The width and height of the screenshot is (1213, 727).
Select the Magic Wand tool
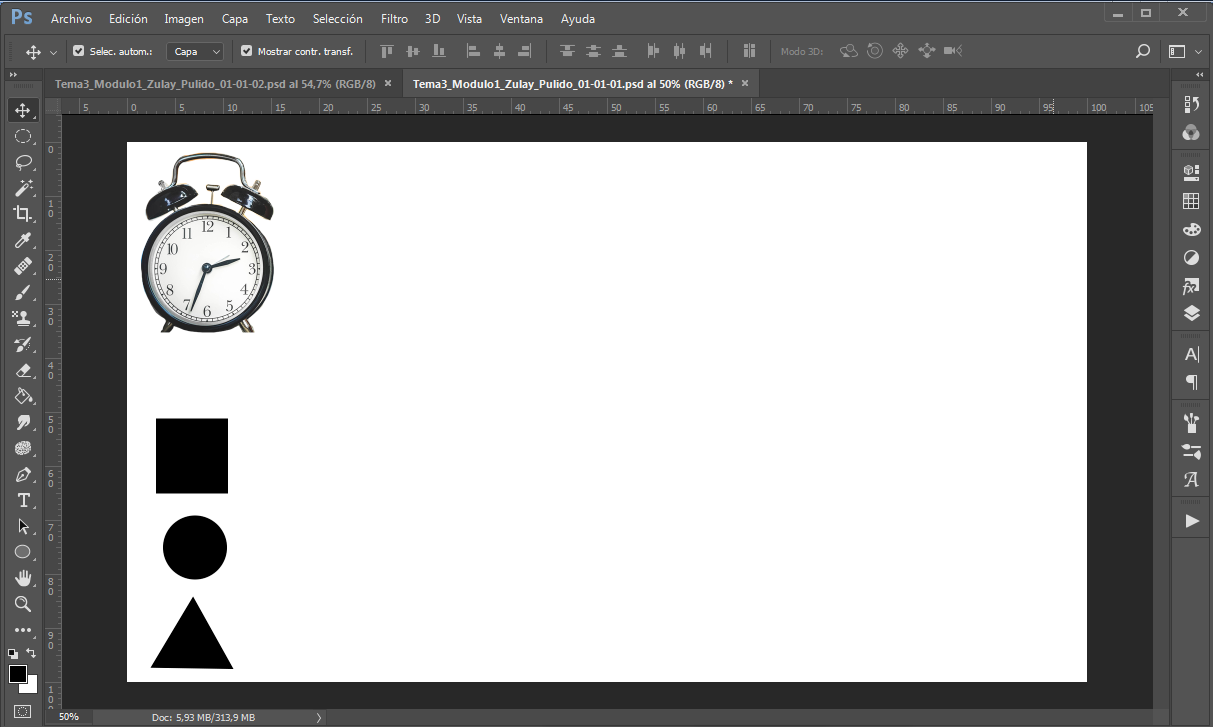pos(22,188)
